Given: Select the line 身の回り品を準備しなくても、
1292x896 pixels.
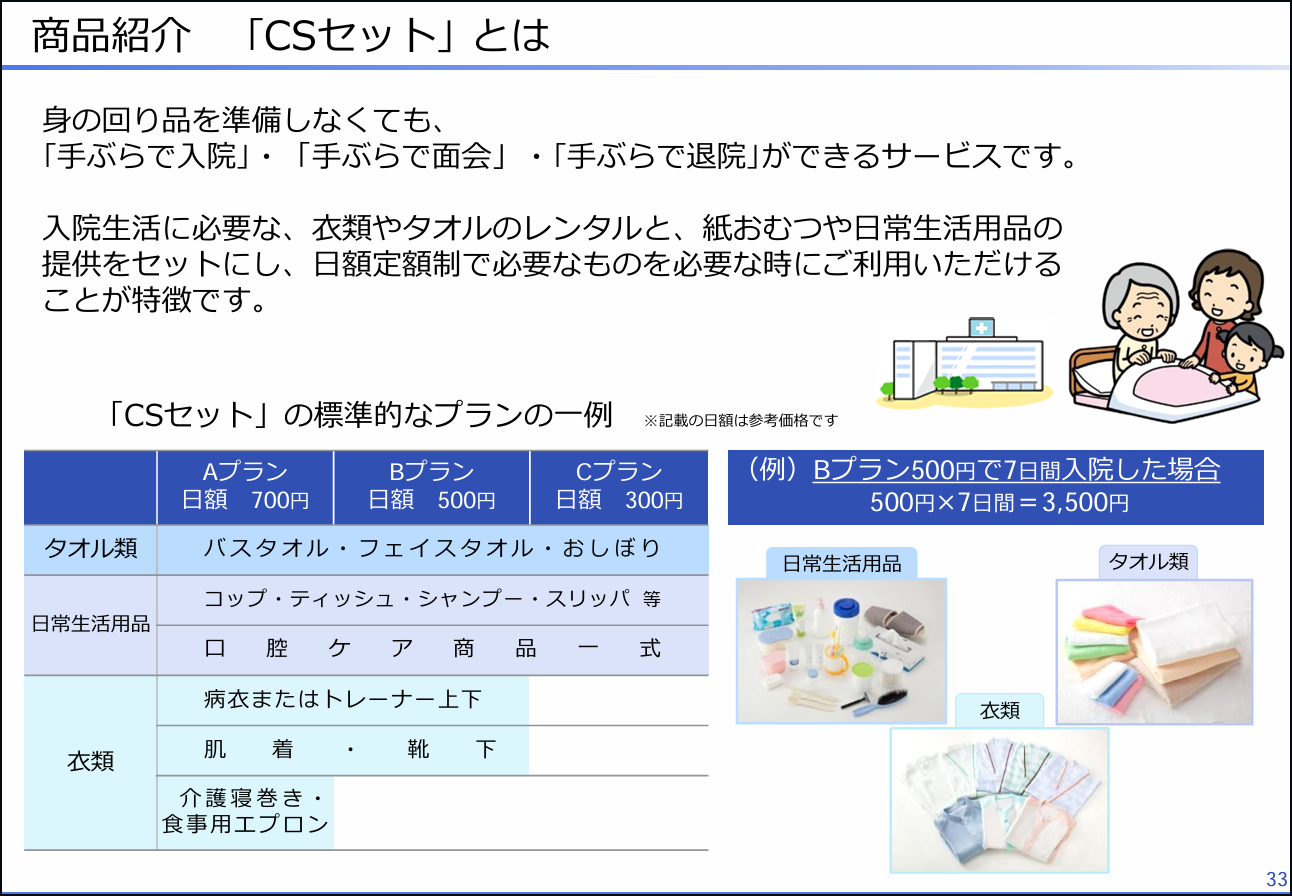Looking at the screenshot, I should tap(242, 121).
